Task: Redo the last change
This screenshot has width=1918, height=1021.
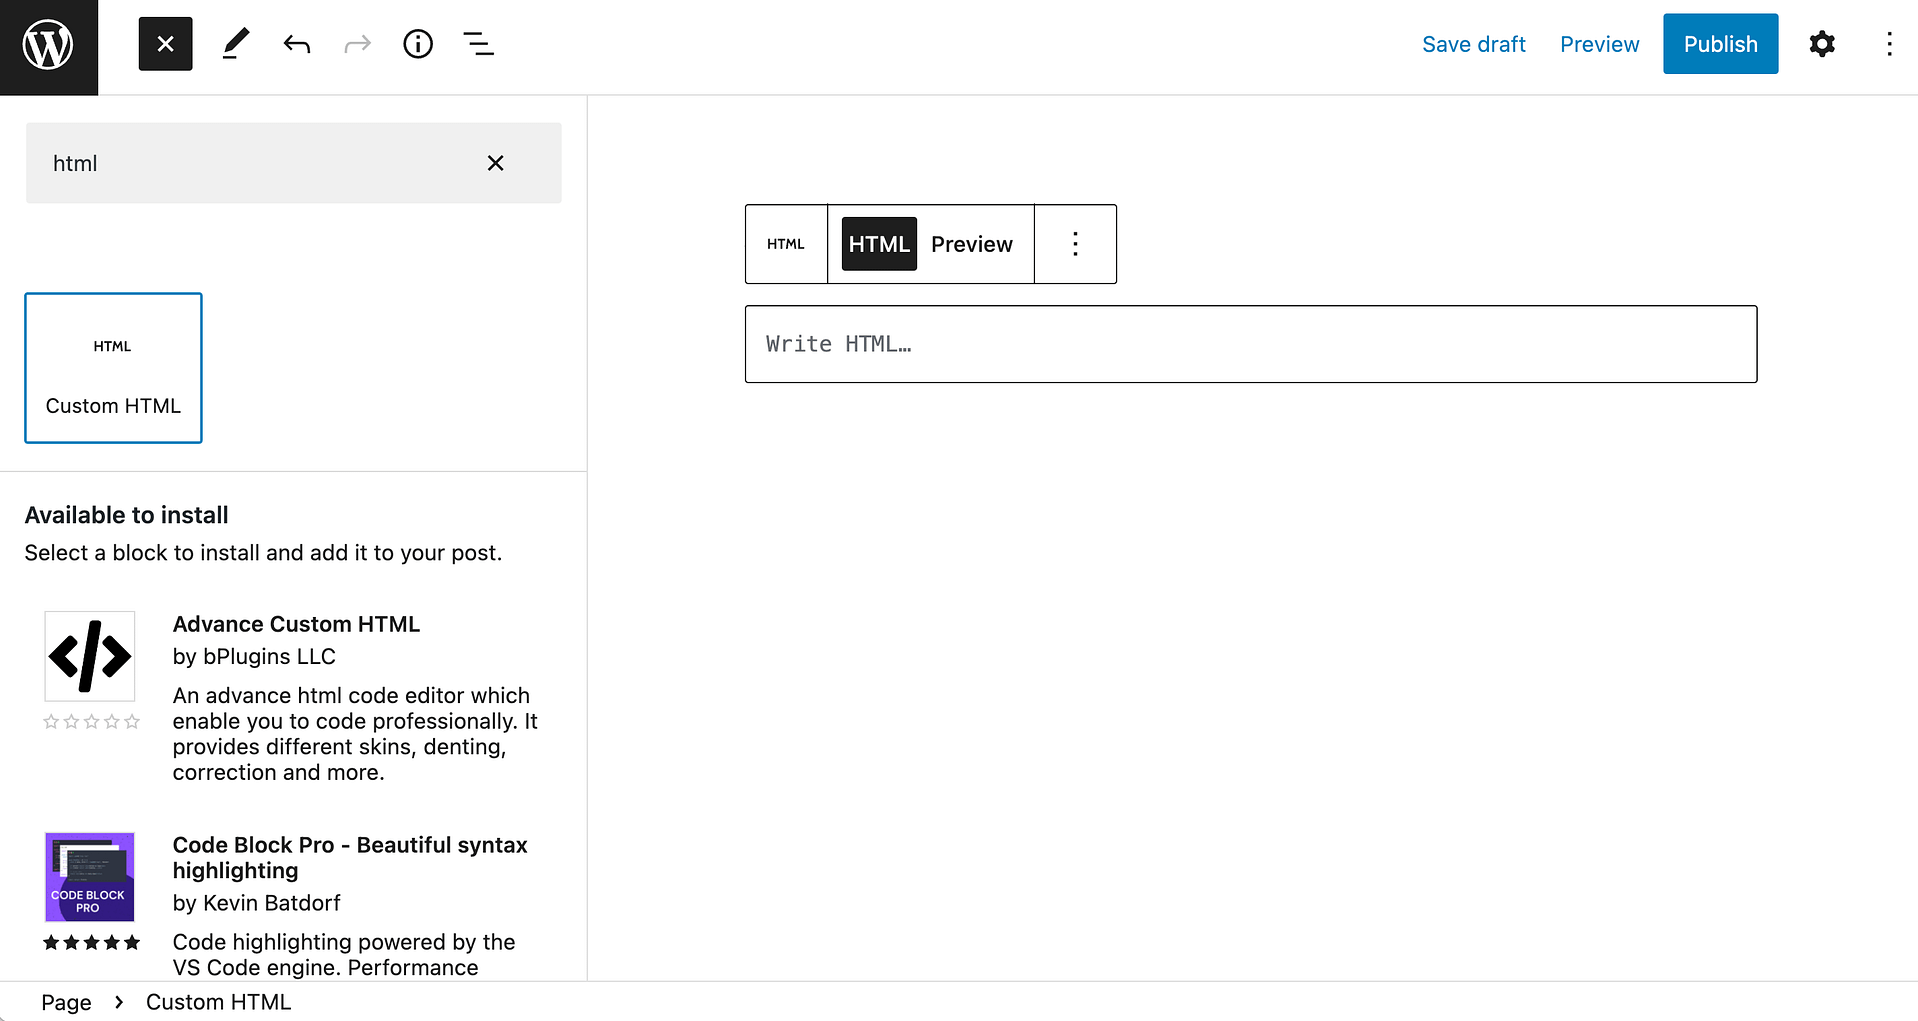Action: point(357,43)
